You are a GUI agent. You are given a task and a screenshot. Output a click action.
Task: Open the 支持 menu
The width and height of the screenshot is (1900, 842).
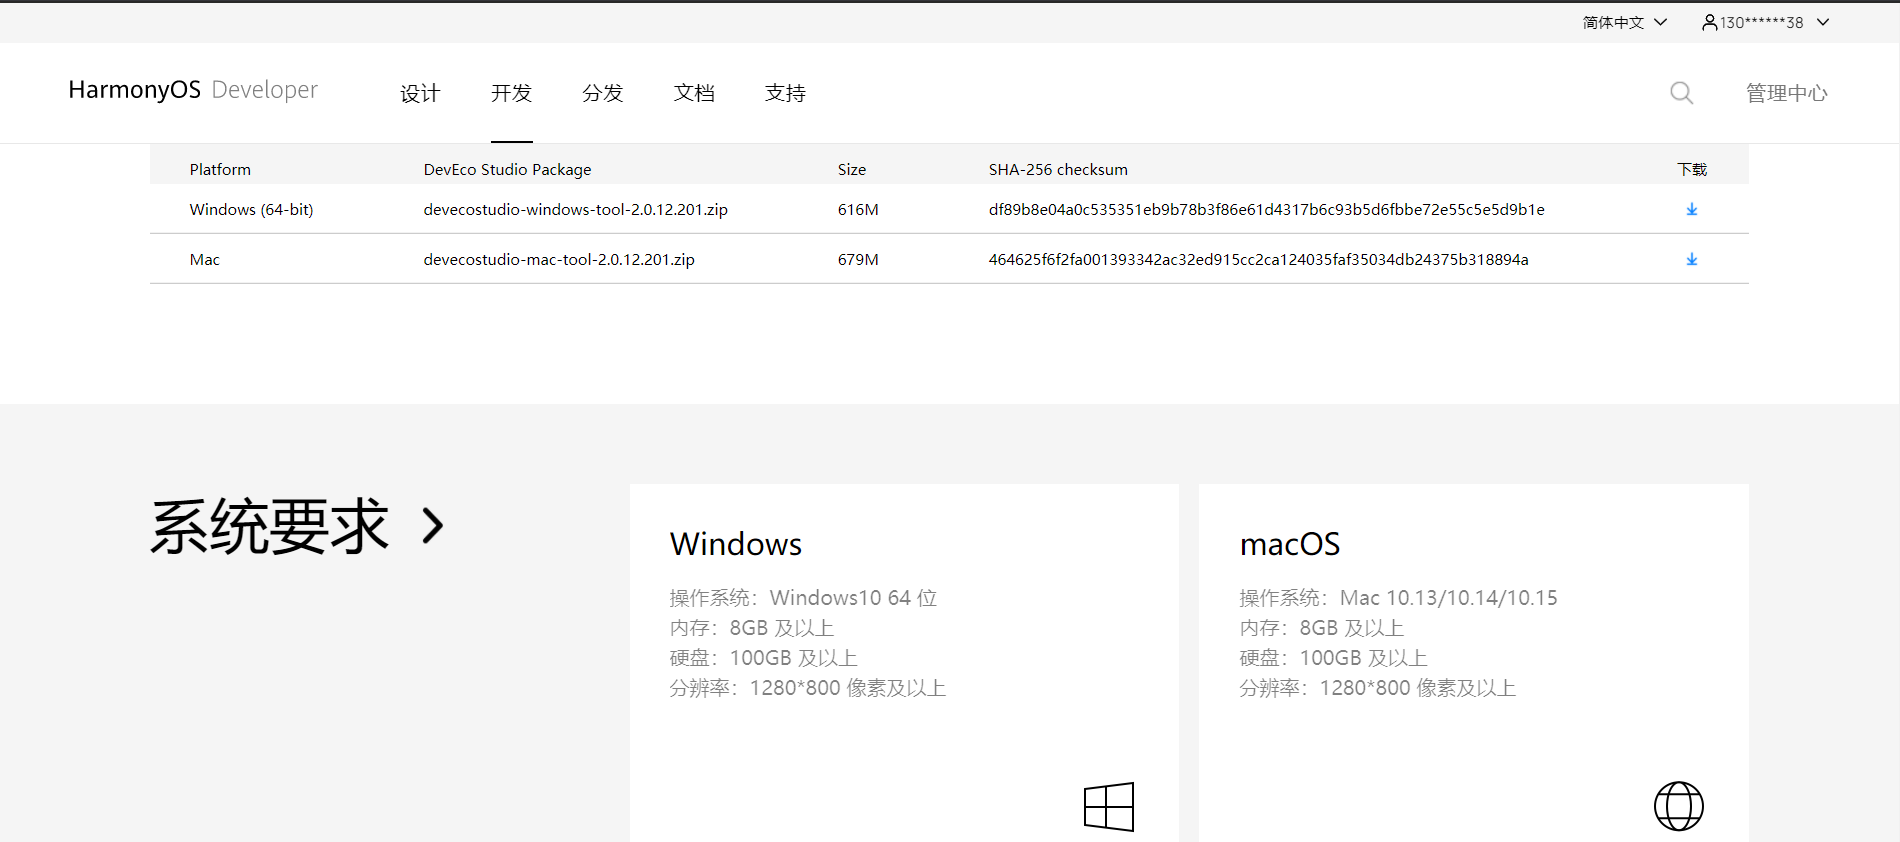point(785,93)
